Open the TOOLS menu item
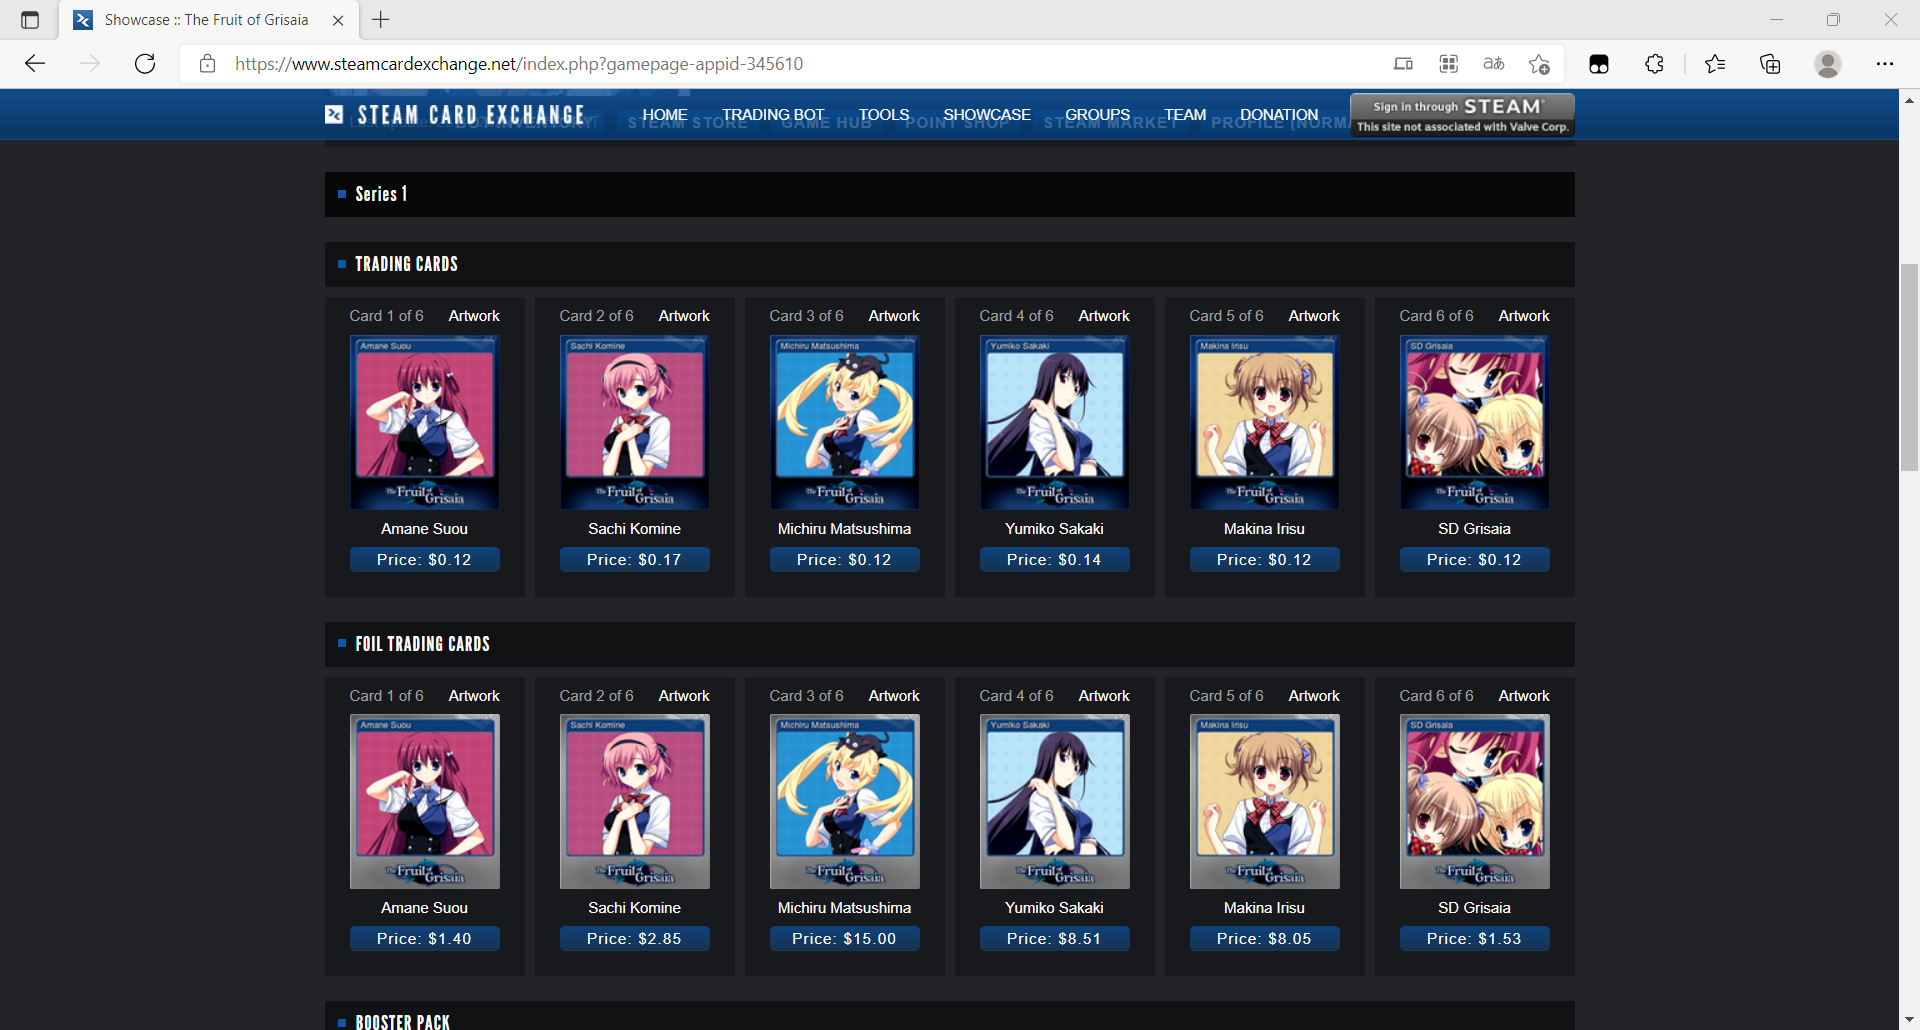 tap(884, 115)
